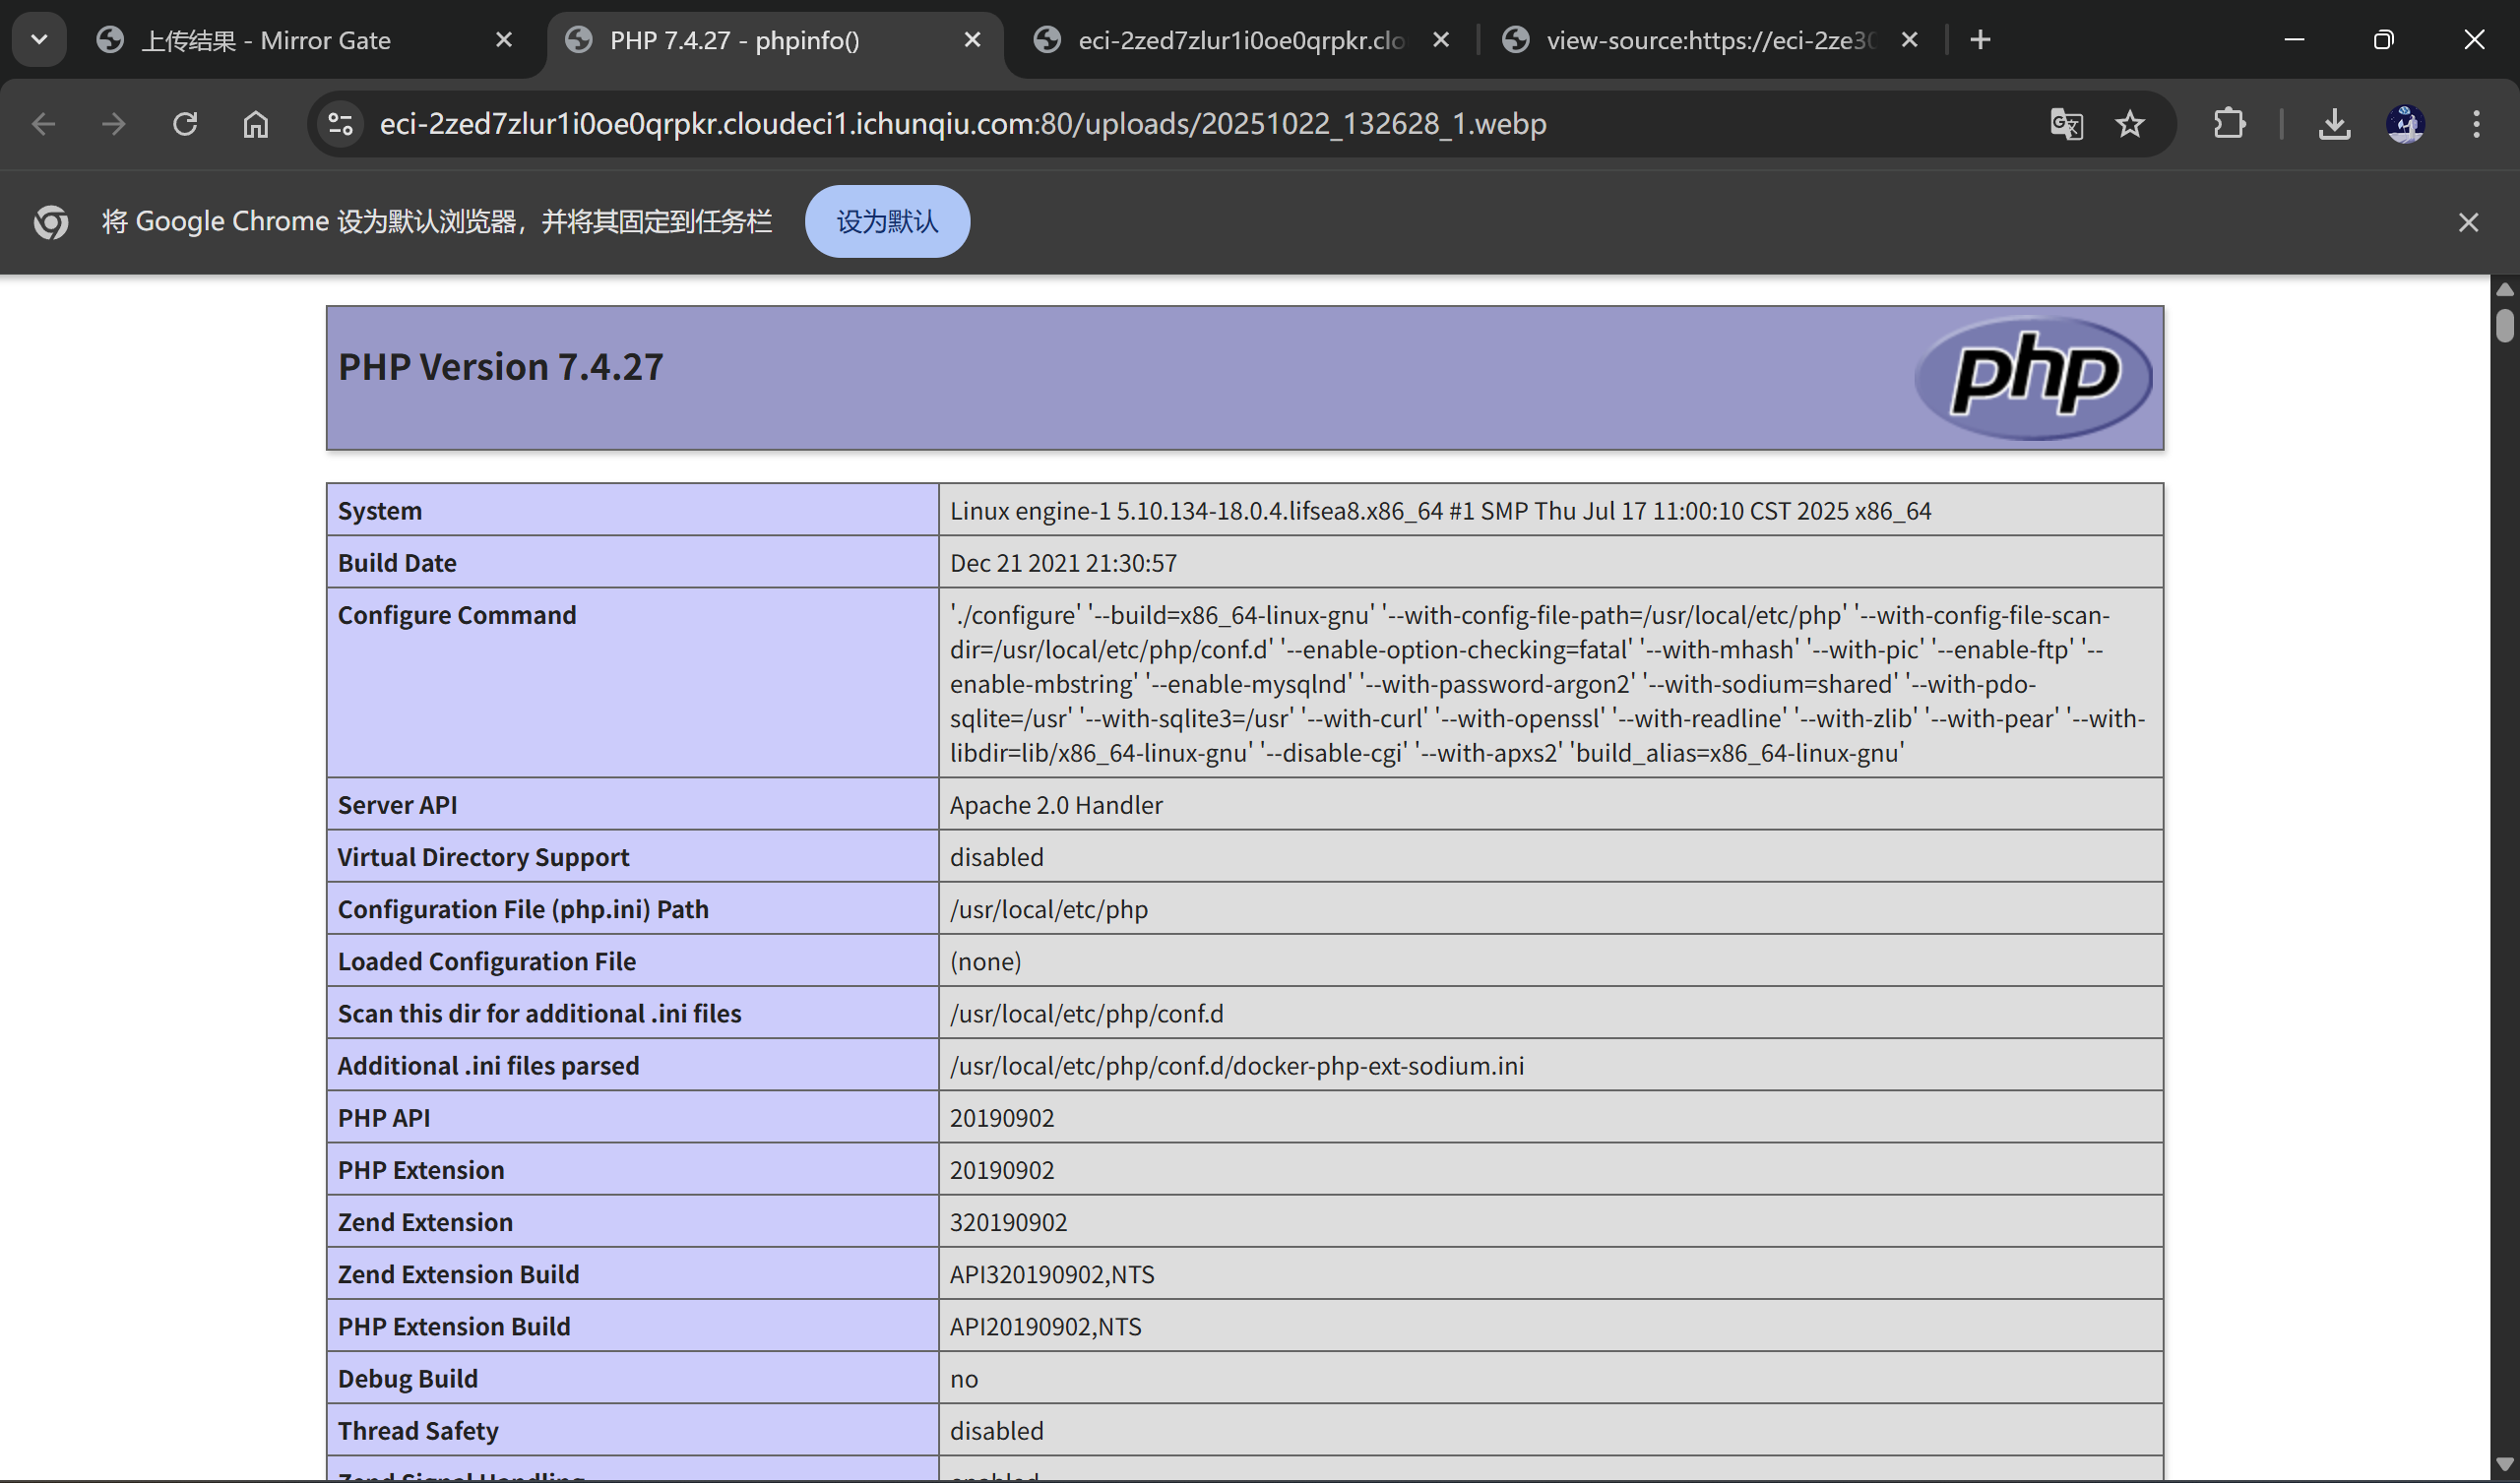2520x1483 pixels.
Task: Reload the current page
Action: 185,124
